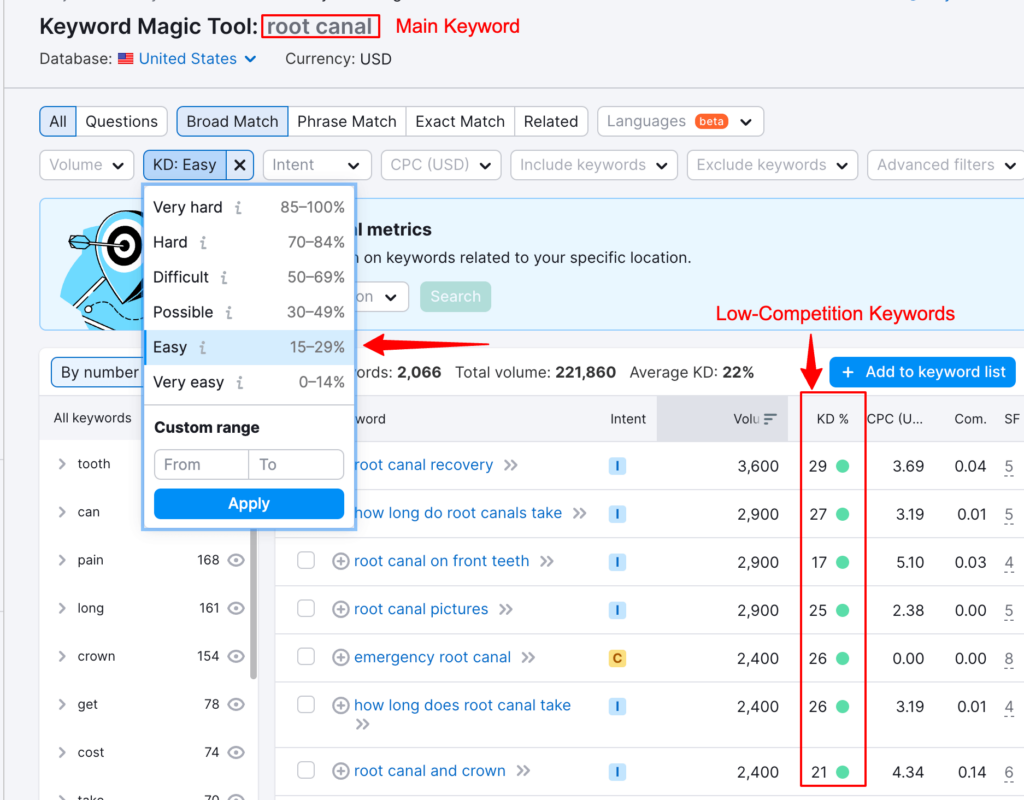Open the Include keywords dropdown

tap(594, 165)
